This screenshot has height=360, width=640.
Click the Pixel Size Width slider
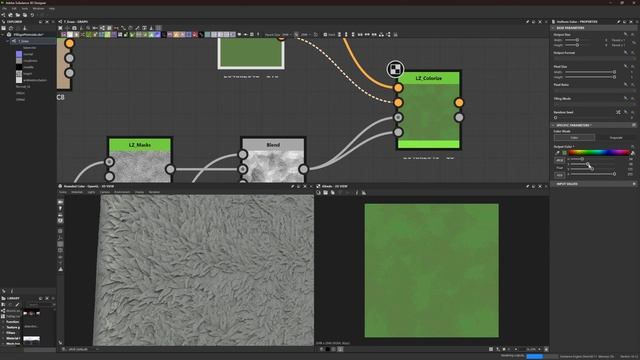point(590,72)
